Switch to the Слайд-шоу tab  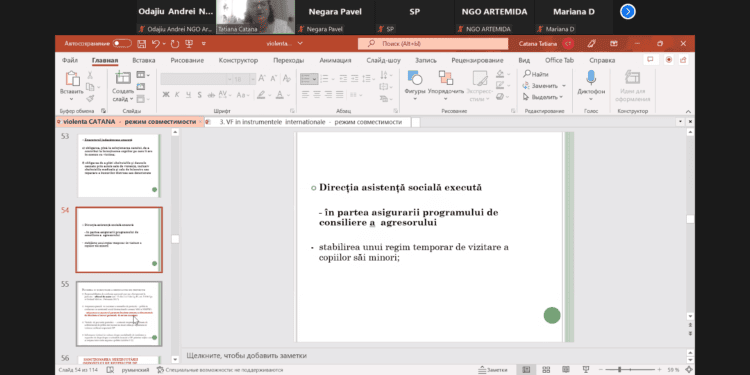383,60
